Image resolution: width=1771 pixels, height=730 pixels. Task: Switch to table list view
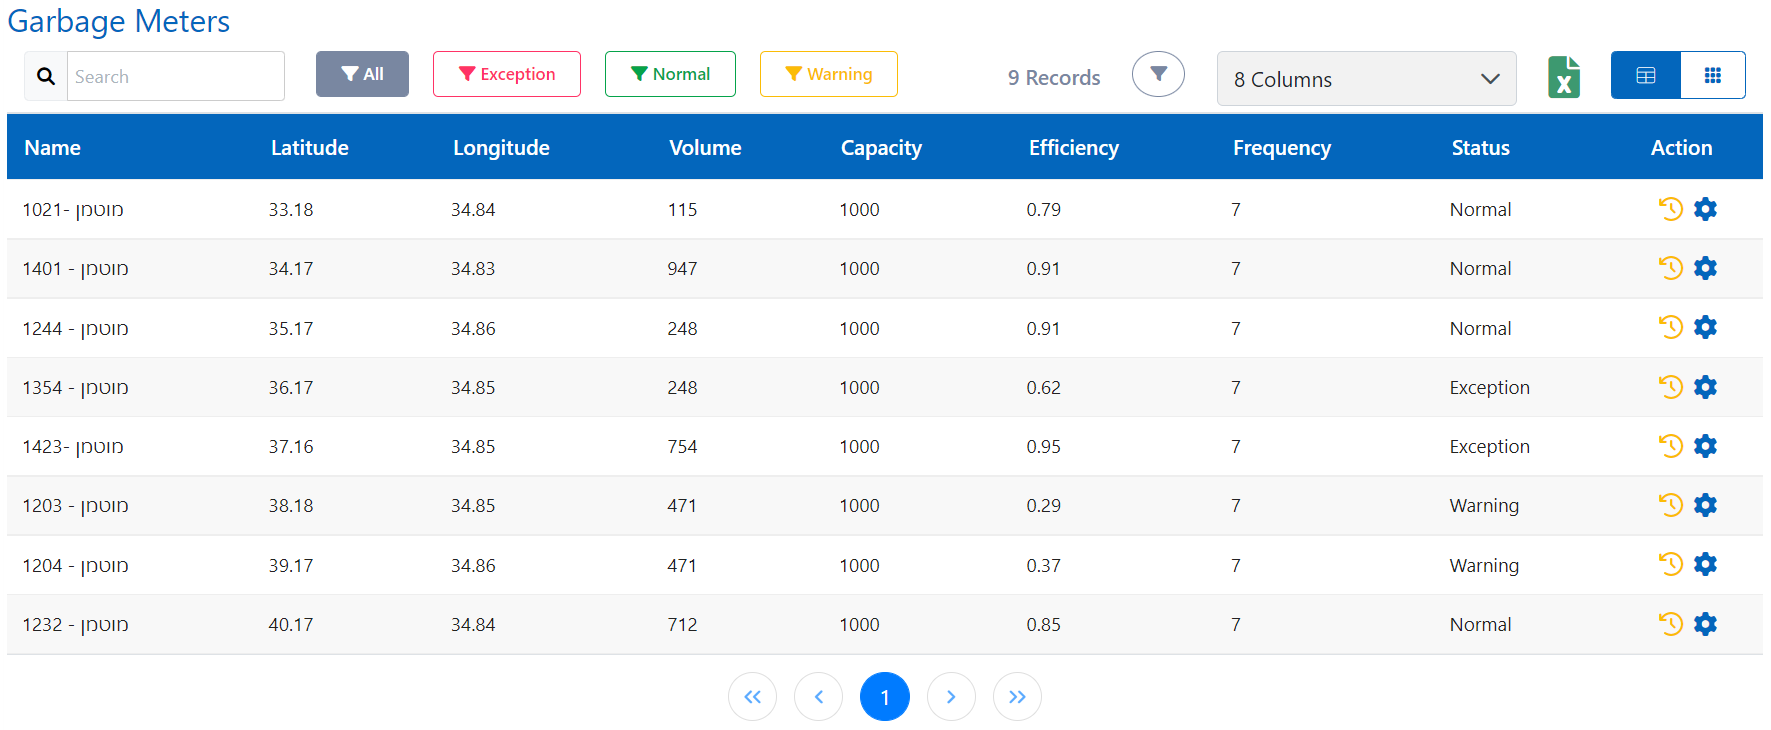click(1645, 75)
